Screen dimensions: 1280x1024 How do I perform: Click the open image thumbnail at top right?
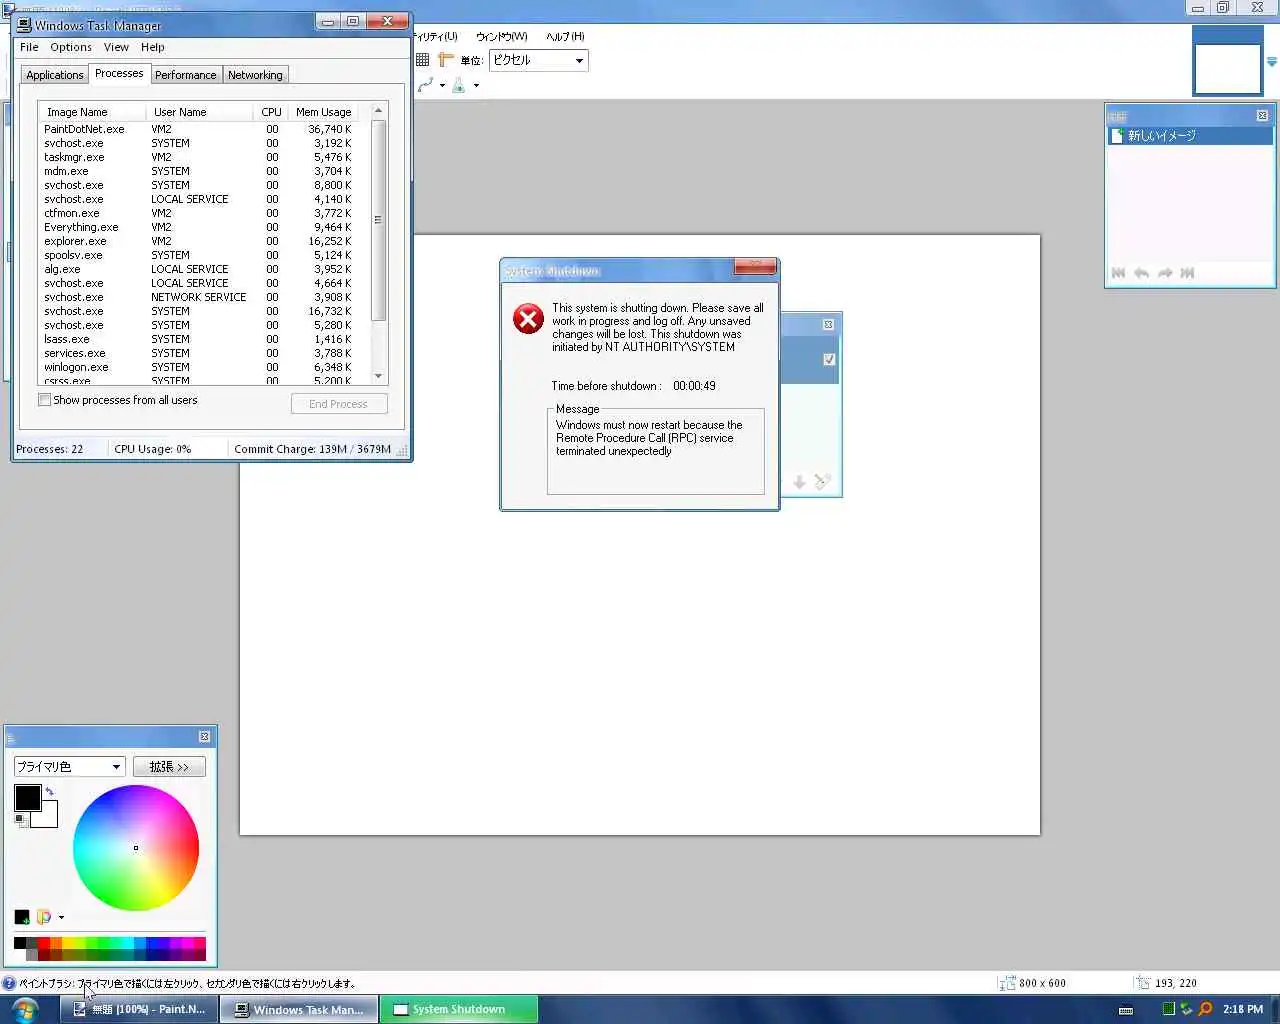[x=1228, y=62]
